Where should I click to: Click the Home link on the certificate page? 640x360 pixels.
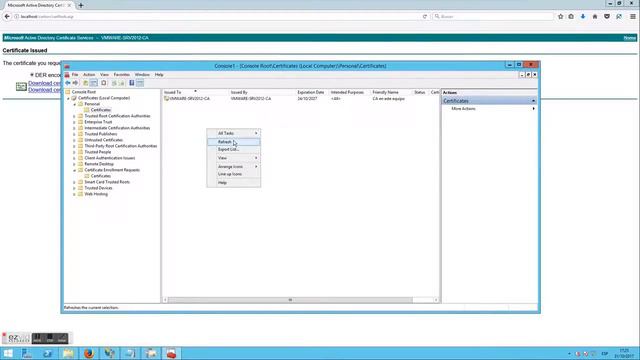[629, 38]
